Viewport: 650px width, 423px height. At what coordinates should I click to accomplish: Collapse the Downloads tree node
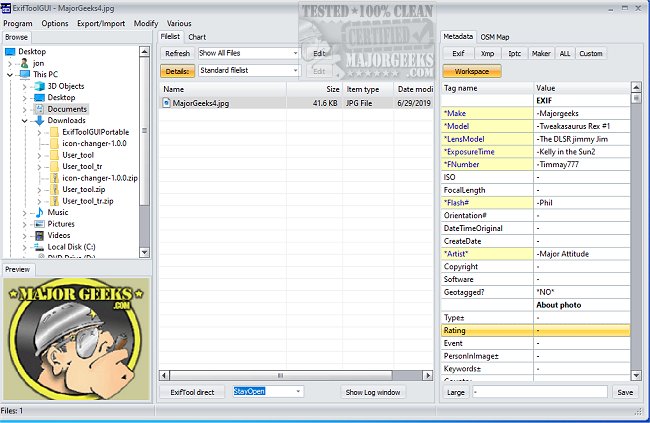click(24, 121)
